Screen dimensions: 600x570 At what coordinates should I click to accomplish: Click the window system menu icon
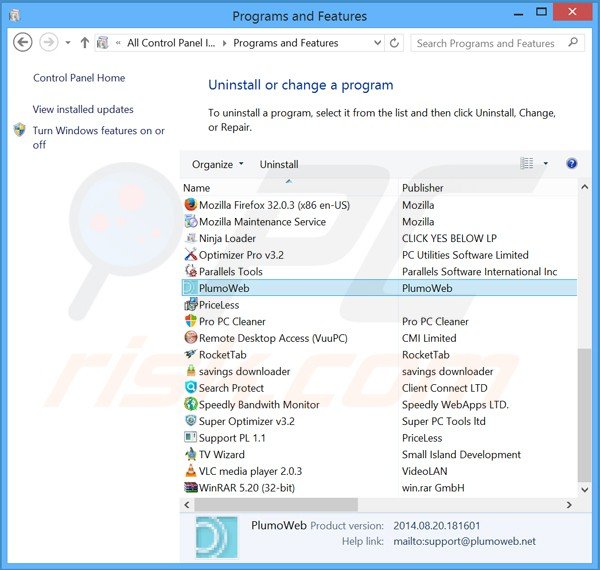point(15,15)
